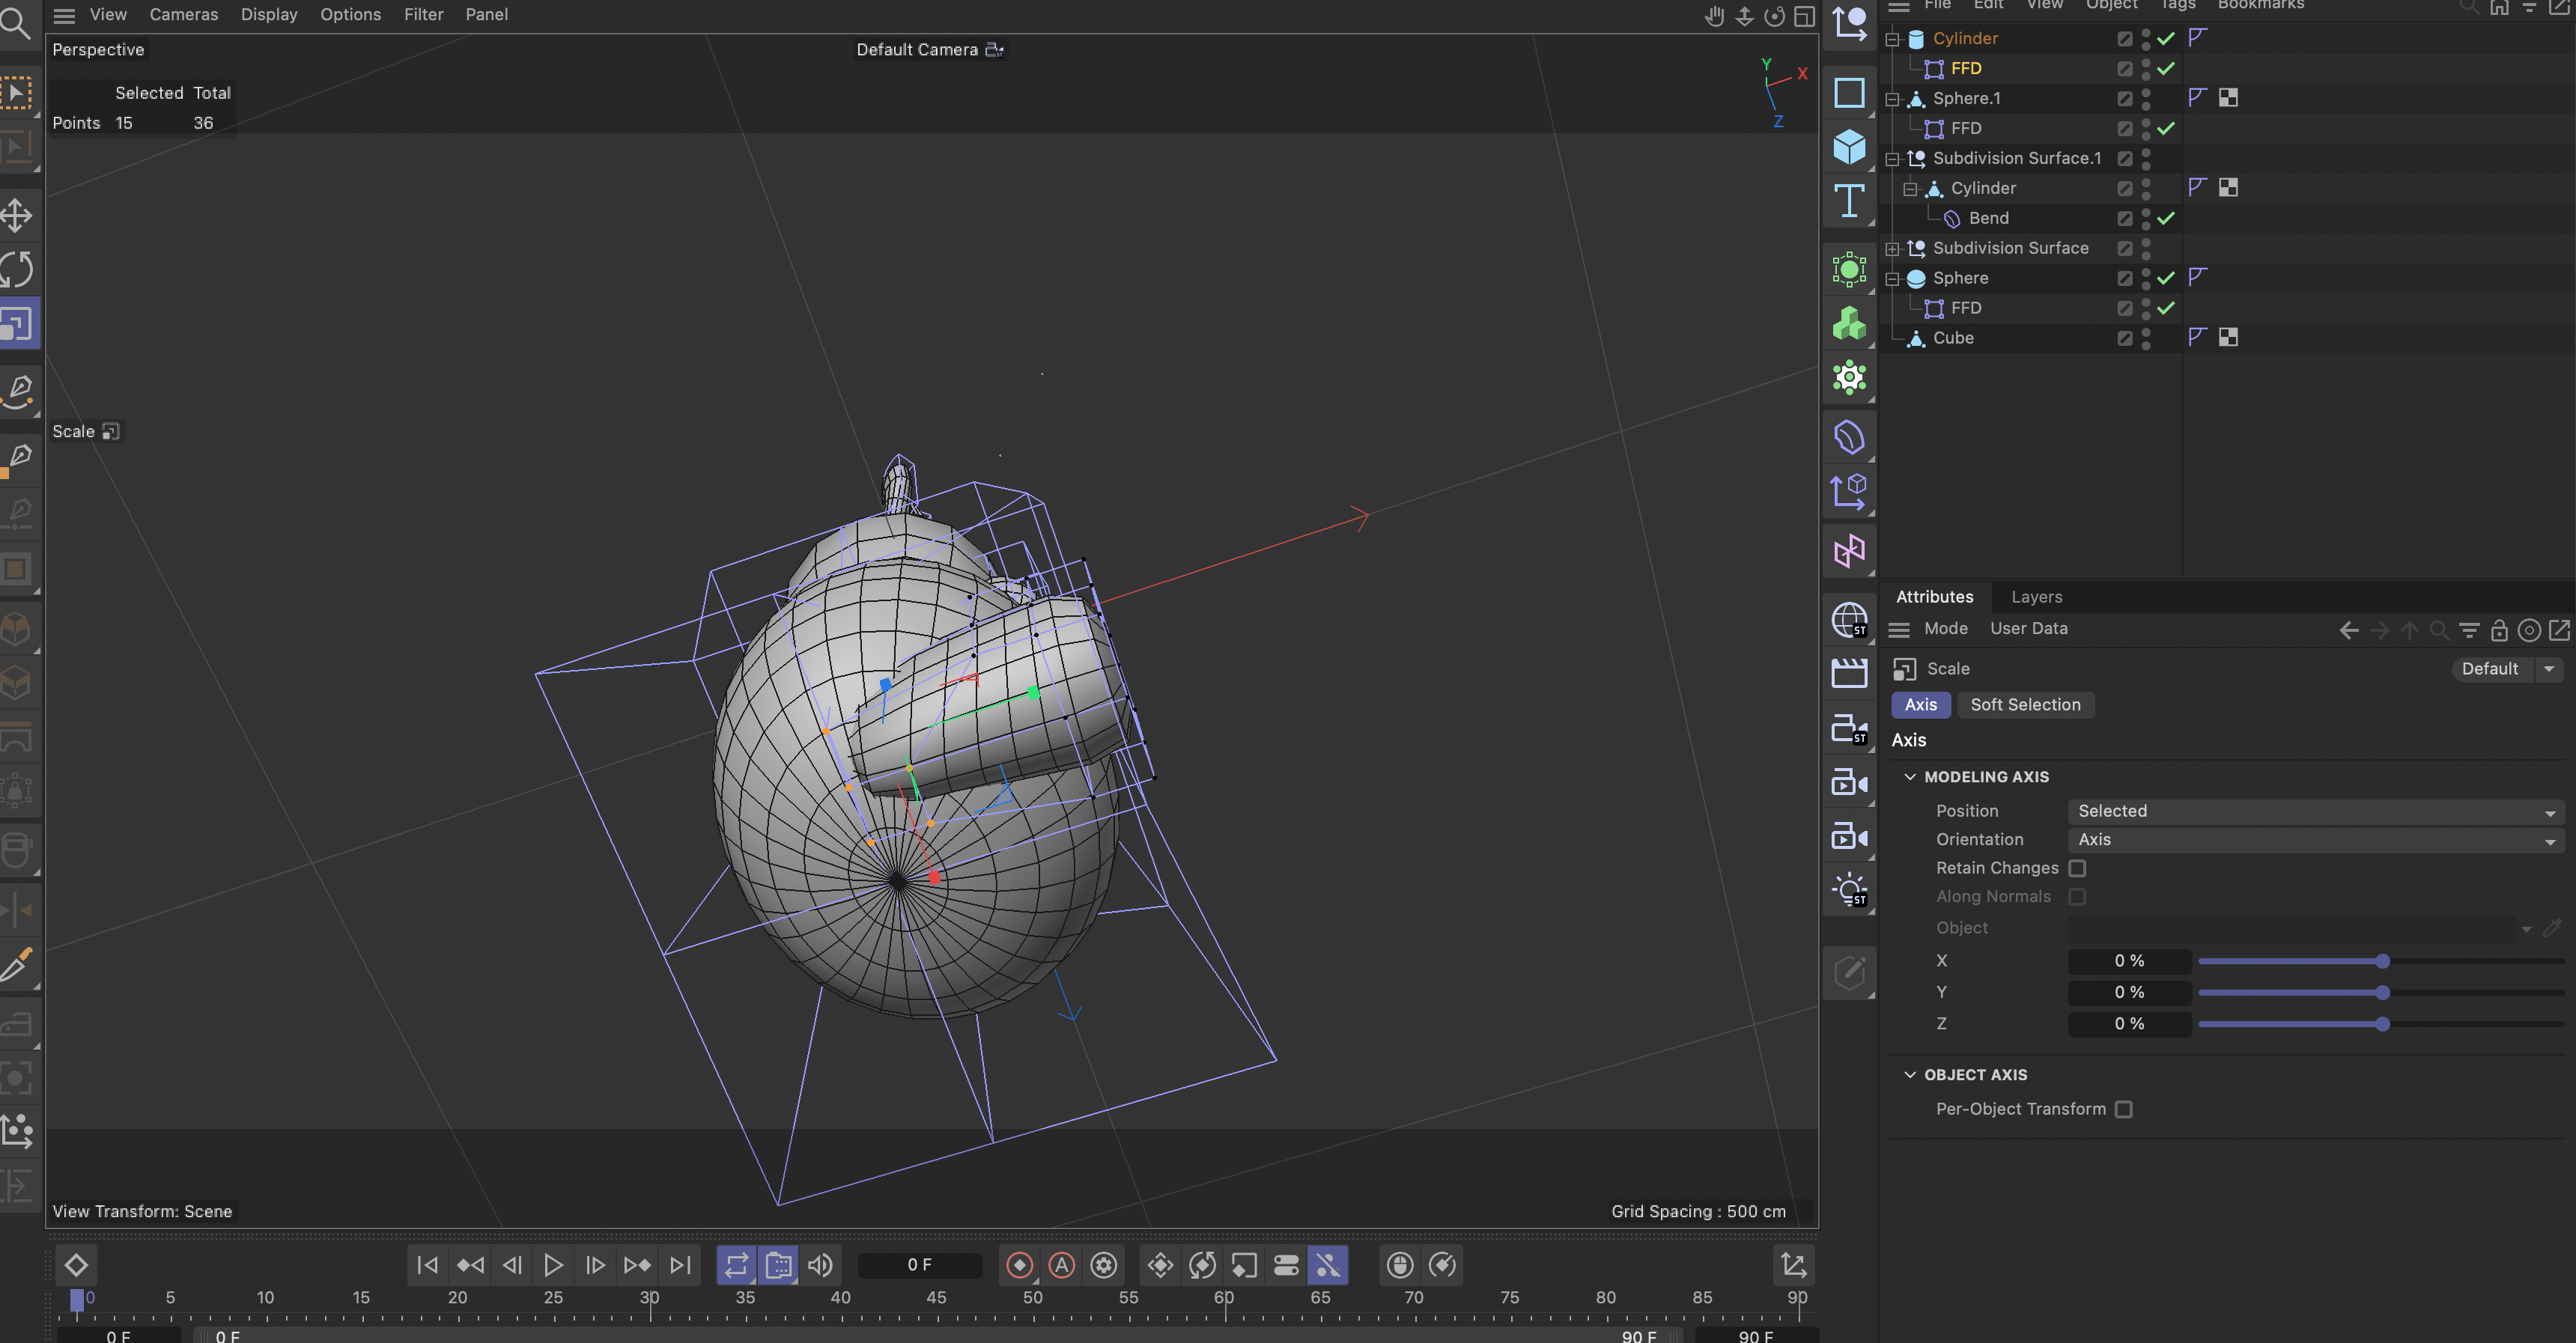Open the Default preset button
Screen dimensions: 2576x1343
coord(2489,669)
